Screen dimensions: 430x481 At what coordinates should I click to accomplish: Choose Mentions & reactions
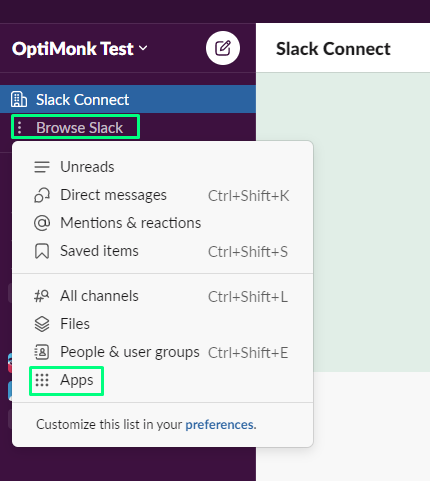[163, 223]
